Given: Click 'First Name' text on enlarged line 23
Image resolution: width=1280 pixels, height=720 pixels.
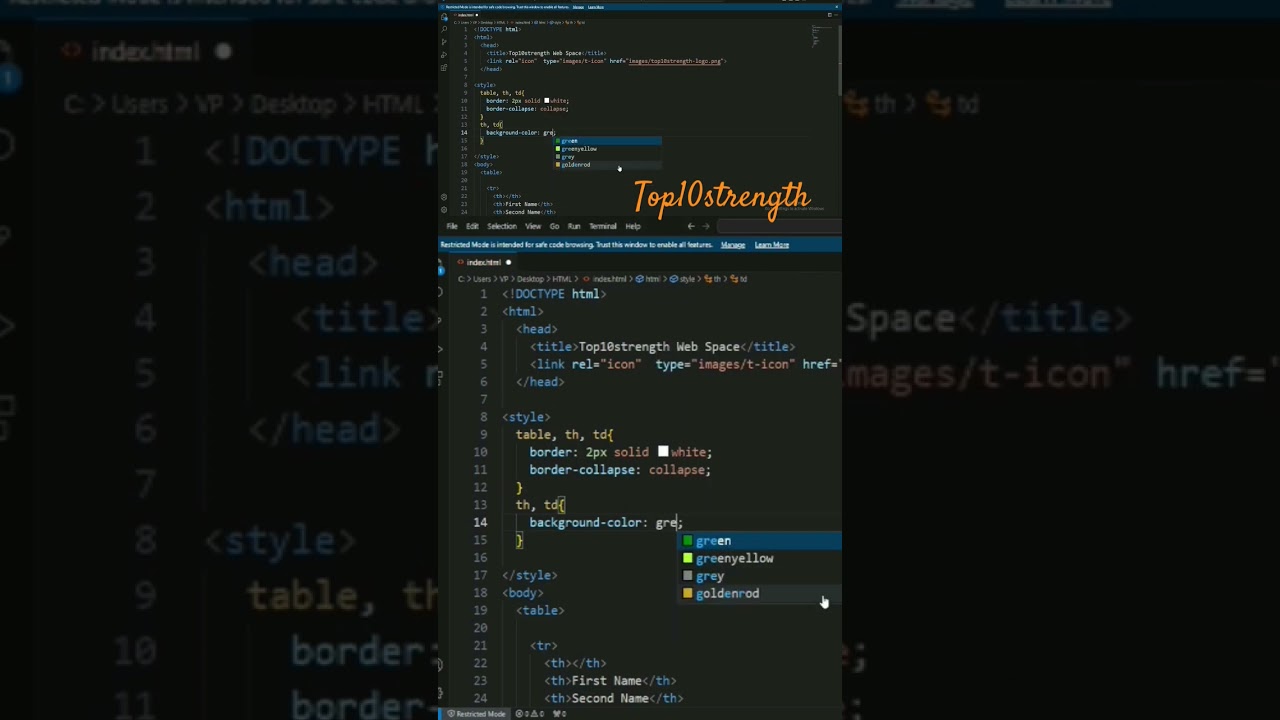Looking at the screenshot, I should coord(606,681).
